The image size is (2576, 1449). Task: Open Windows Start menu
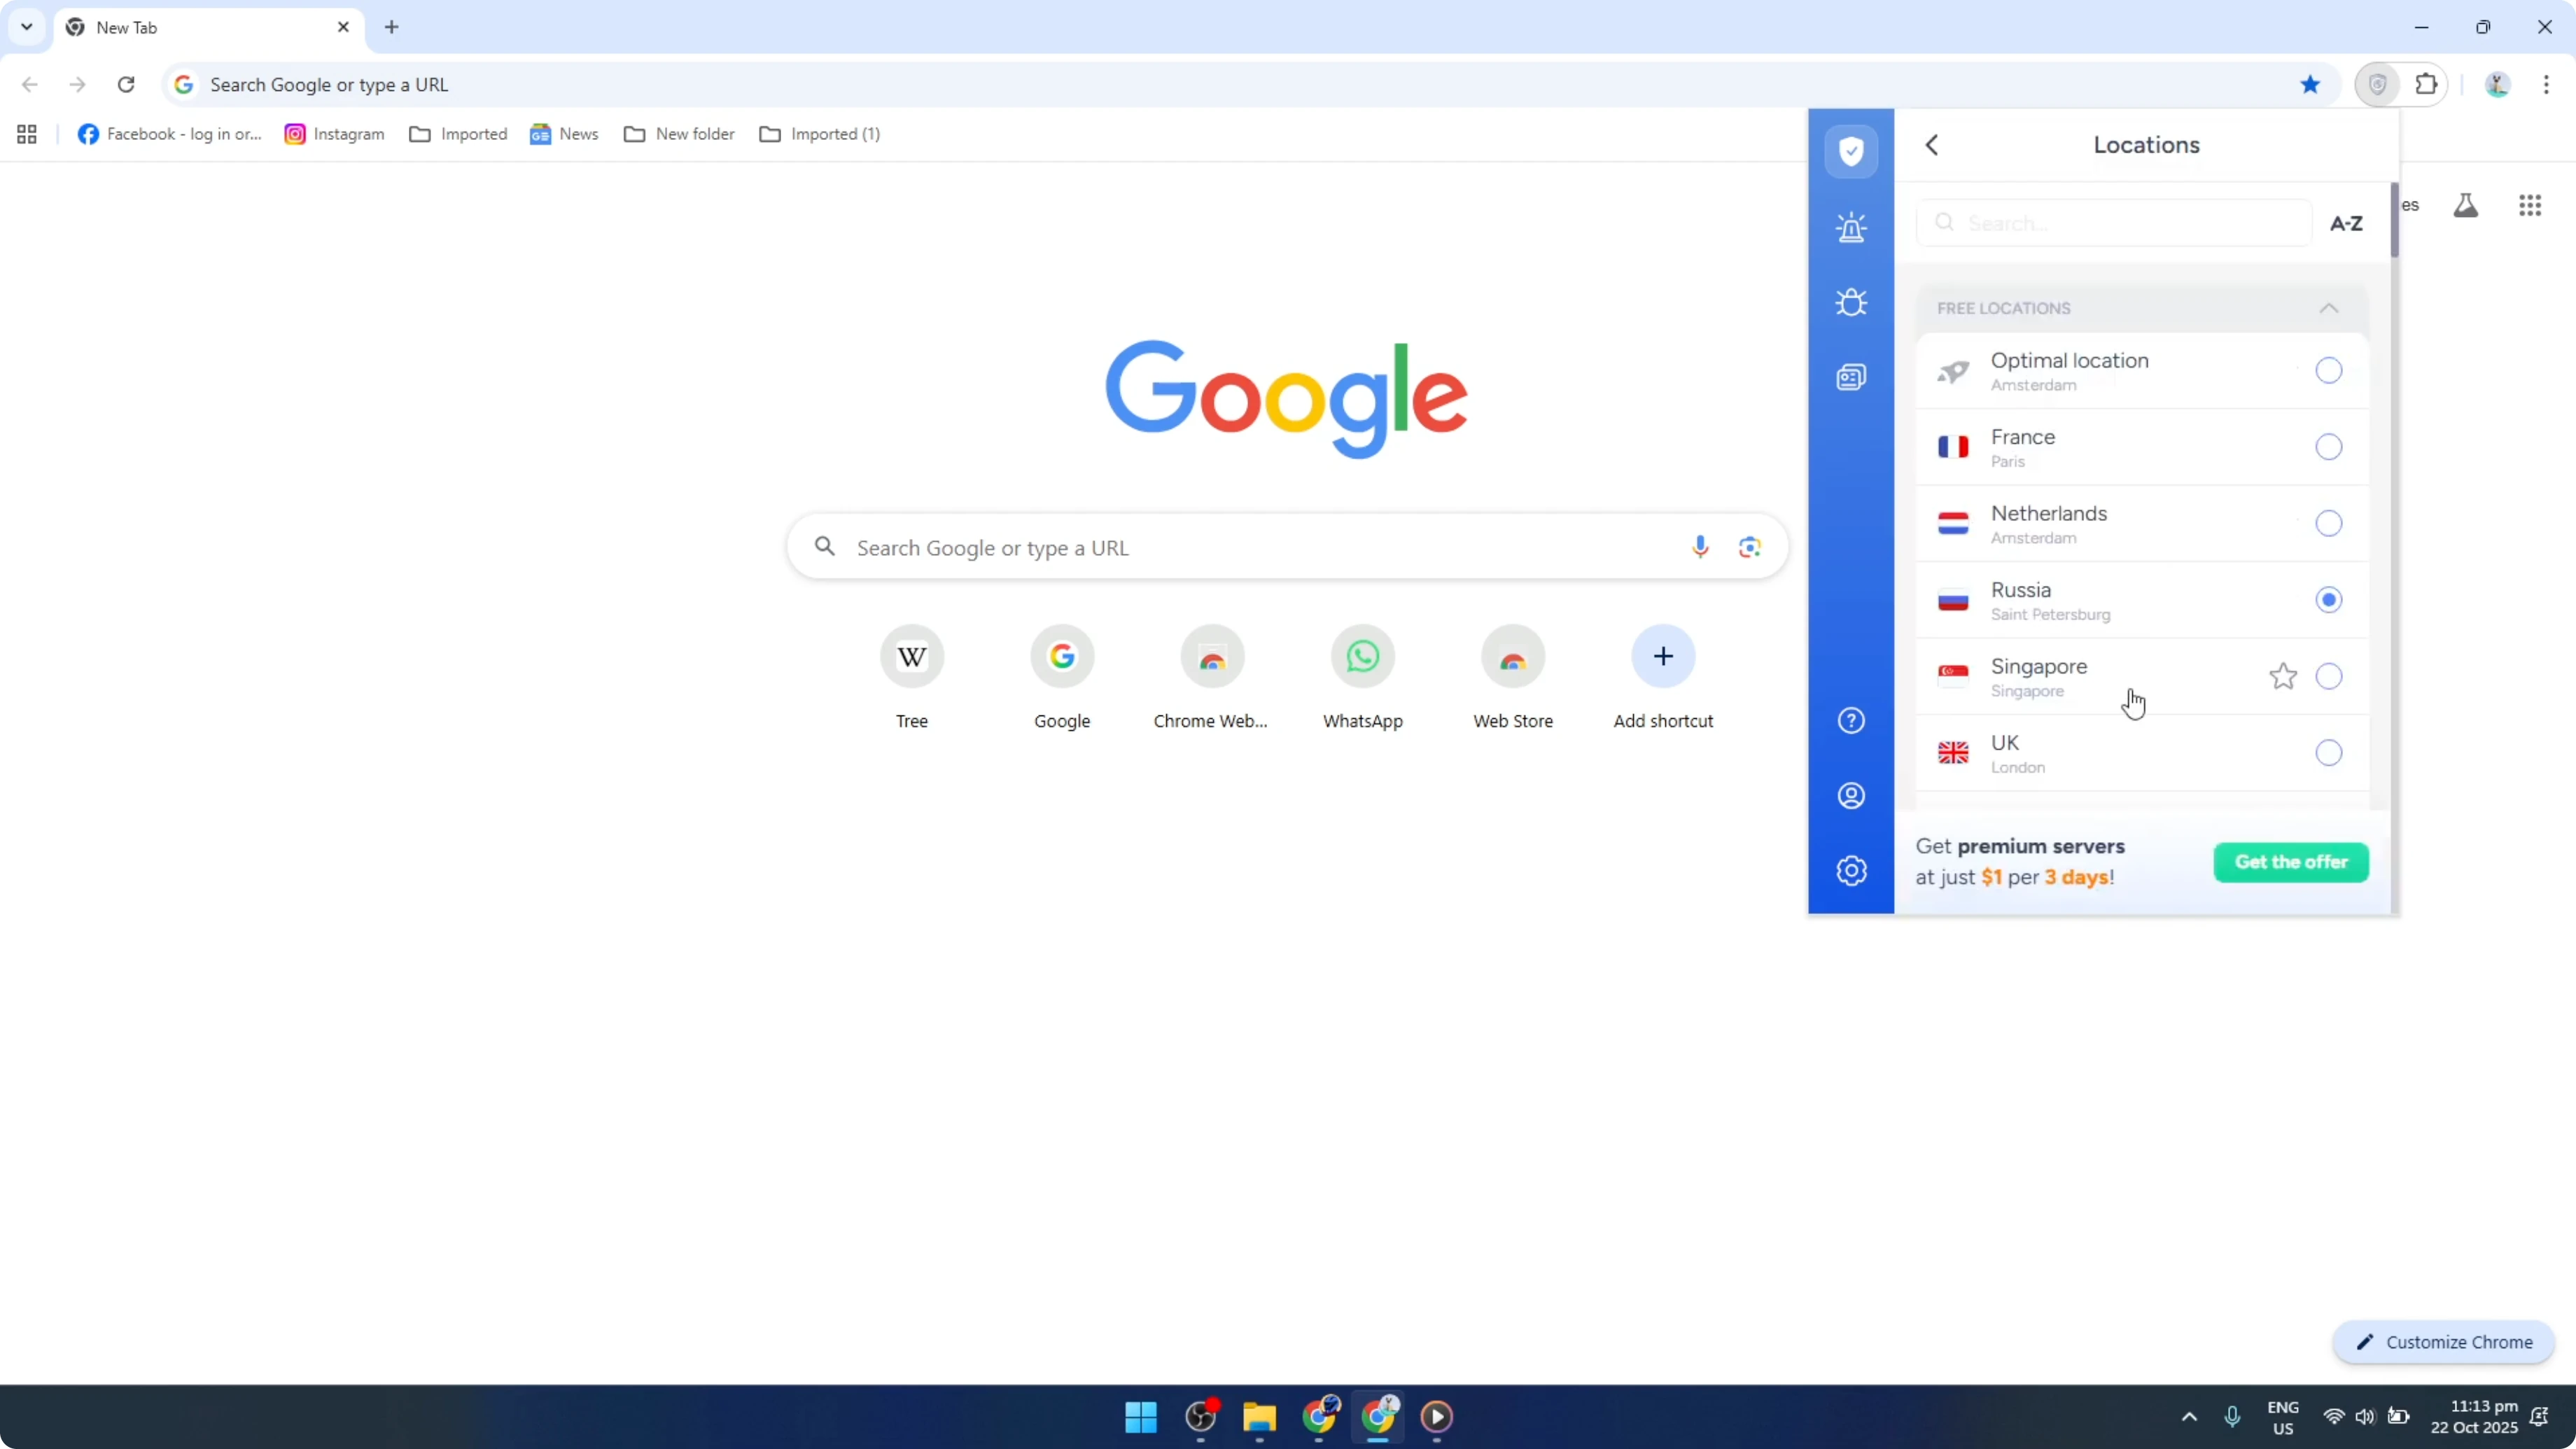tap(1141, 1416)
